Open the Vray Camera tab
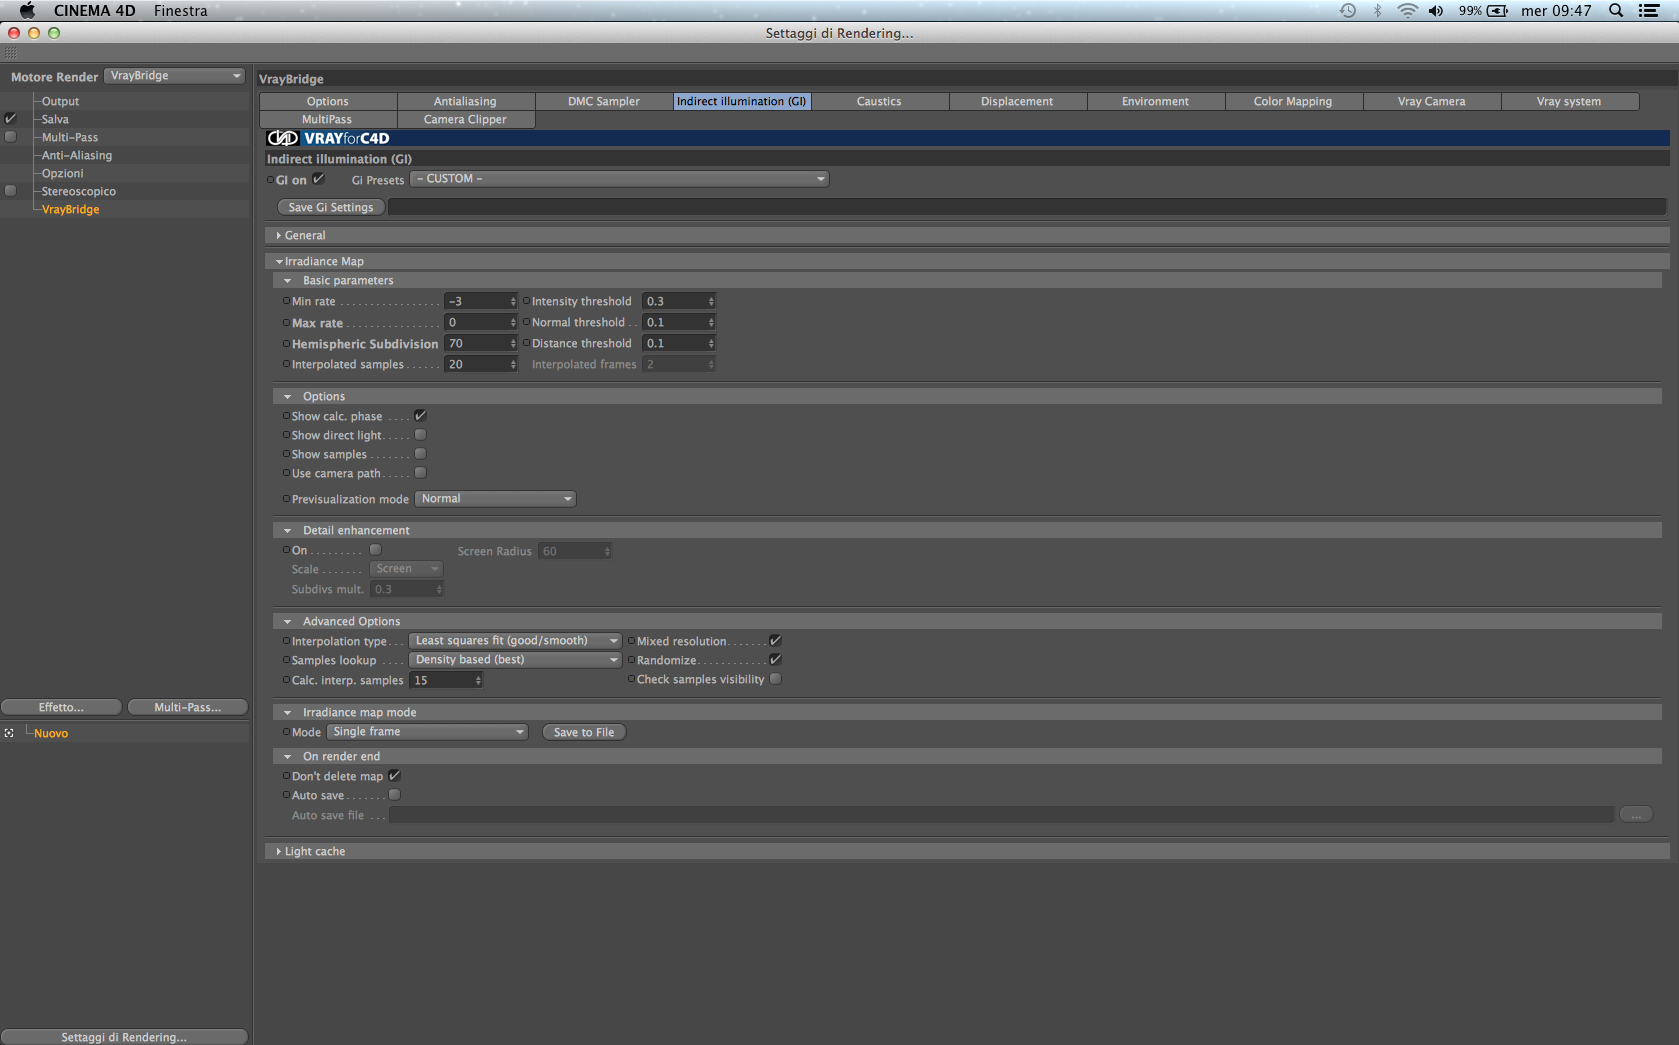 [x=1431, y=101]
